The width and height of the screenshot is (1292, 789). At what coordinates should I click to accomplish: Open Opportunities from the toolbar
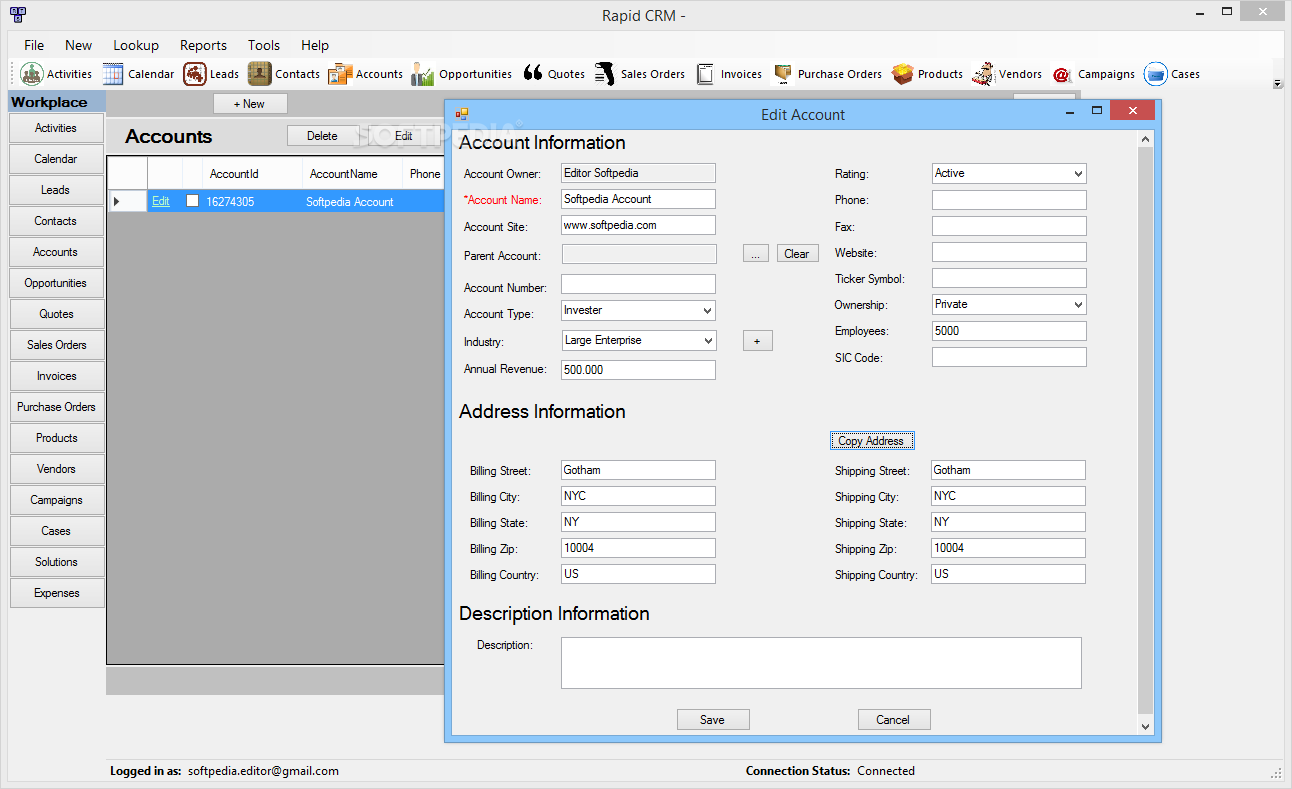click(462, 74)
